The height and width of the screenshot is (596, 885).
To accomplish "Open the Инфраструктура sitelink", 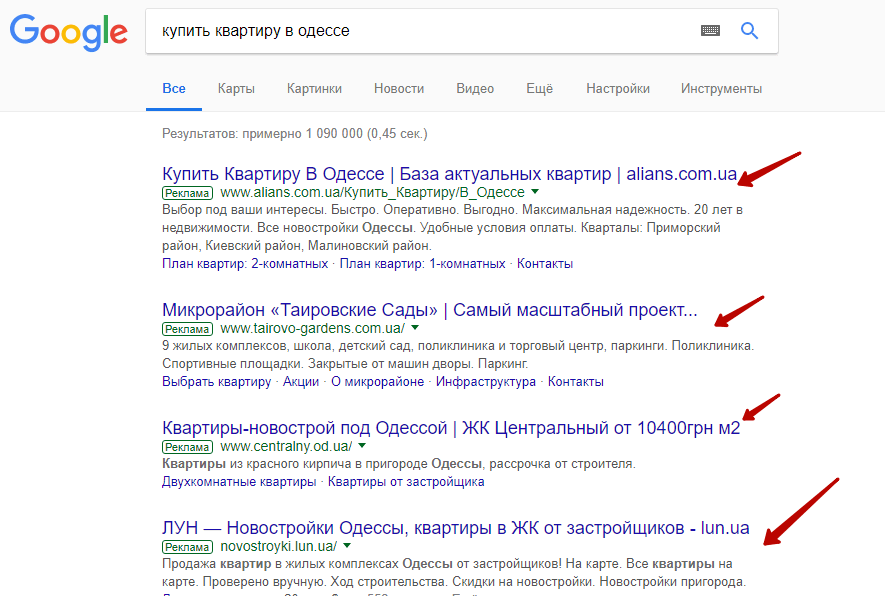I will [485, 382].
